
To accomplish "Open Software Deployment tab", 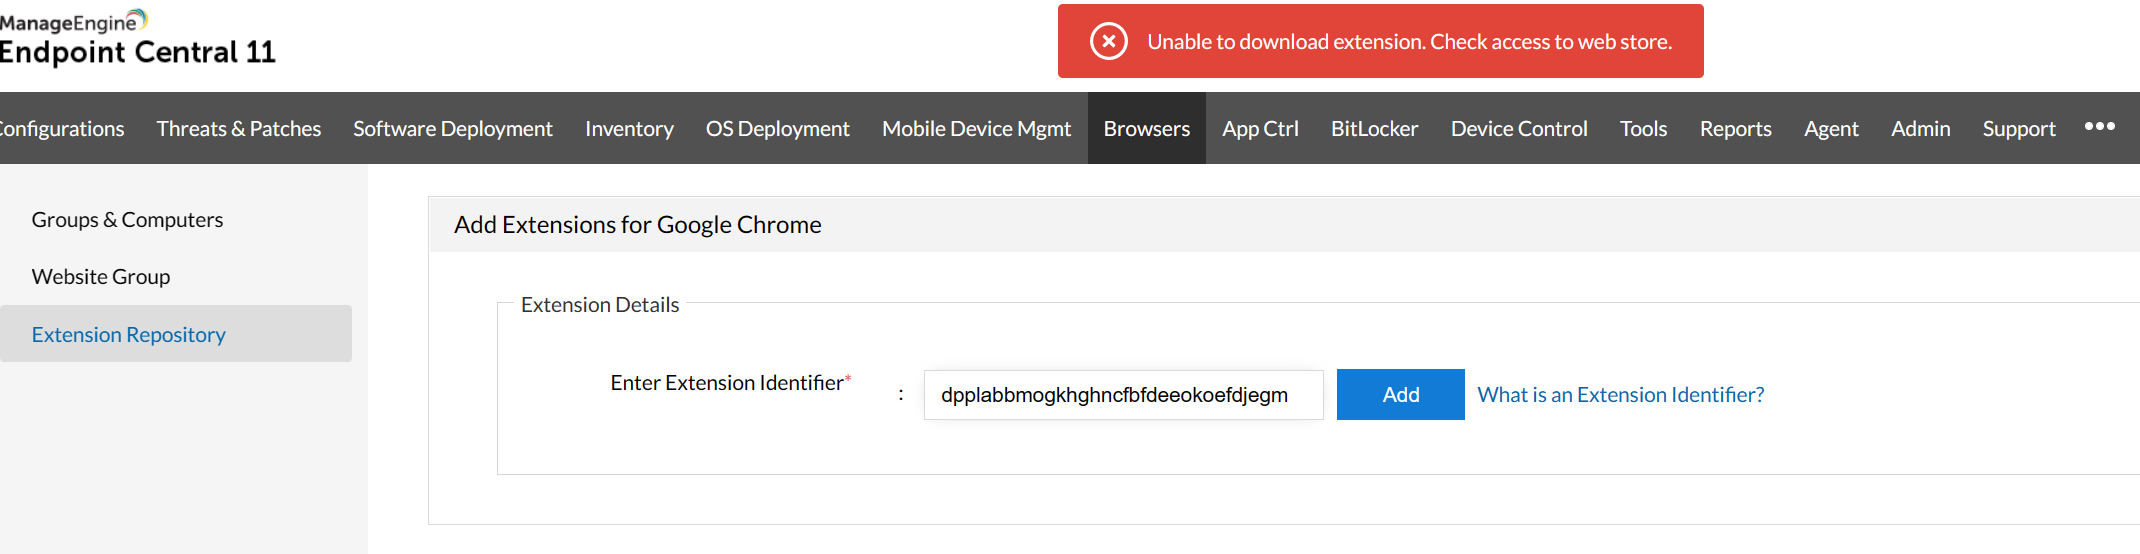I will [452, 129].
